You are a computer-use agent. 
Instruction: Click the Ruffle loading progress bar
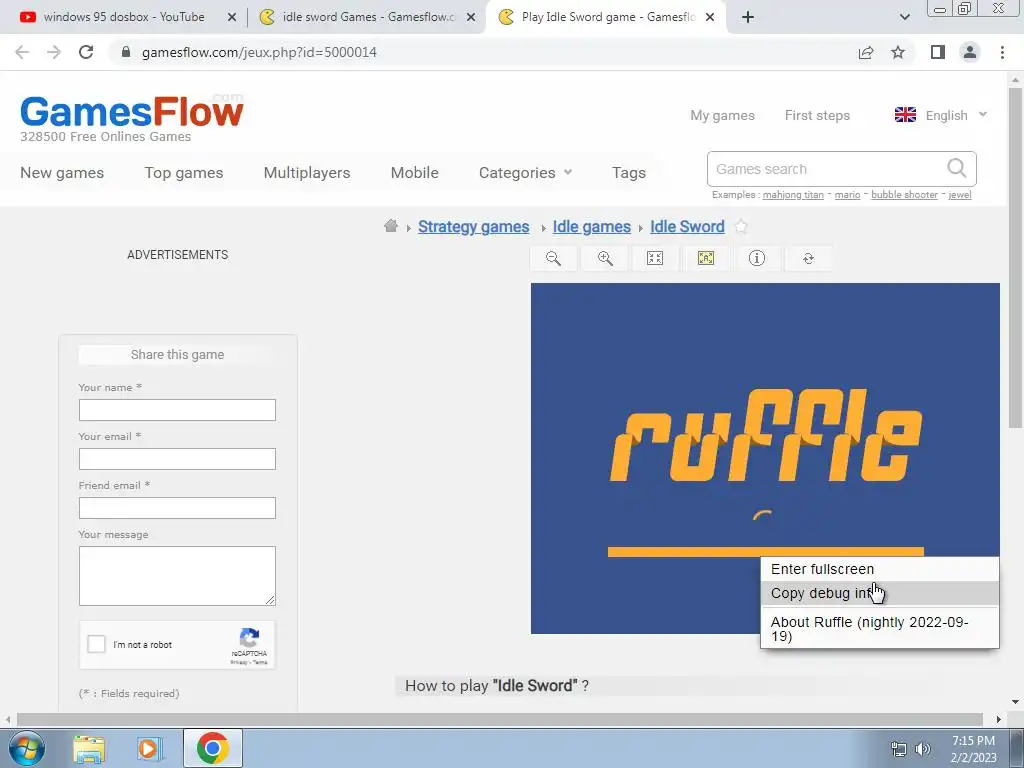[765, 552]
